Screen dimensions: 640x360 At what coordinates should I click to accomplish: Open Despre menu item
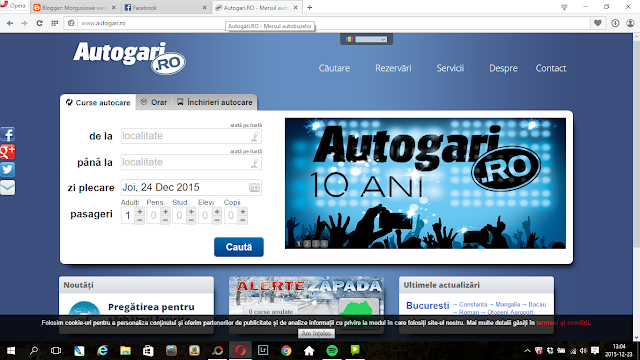[503, 68]
